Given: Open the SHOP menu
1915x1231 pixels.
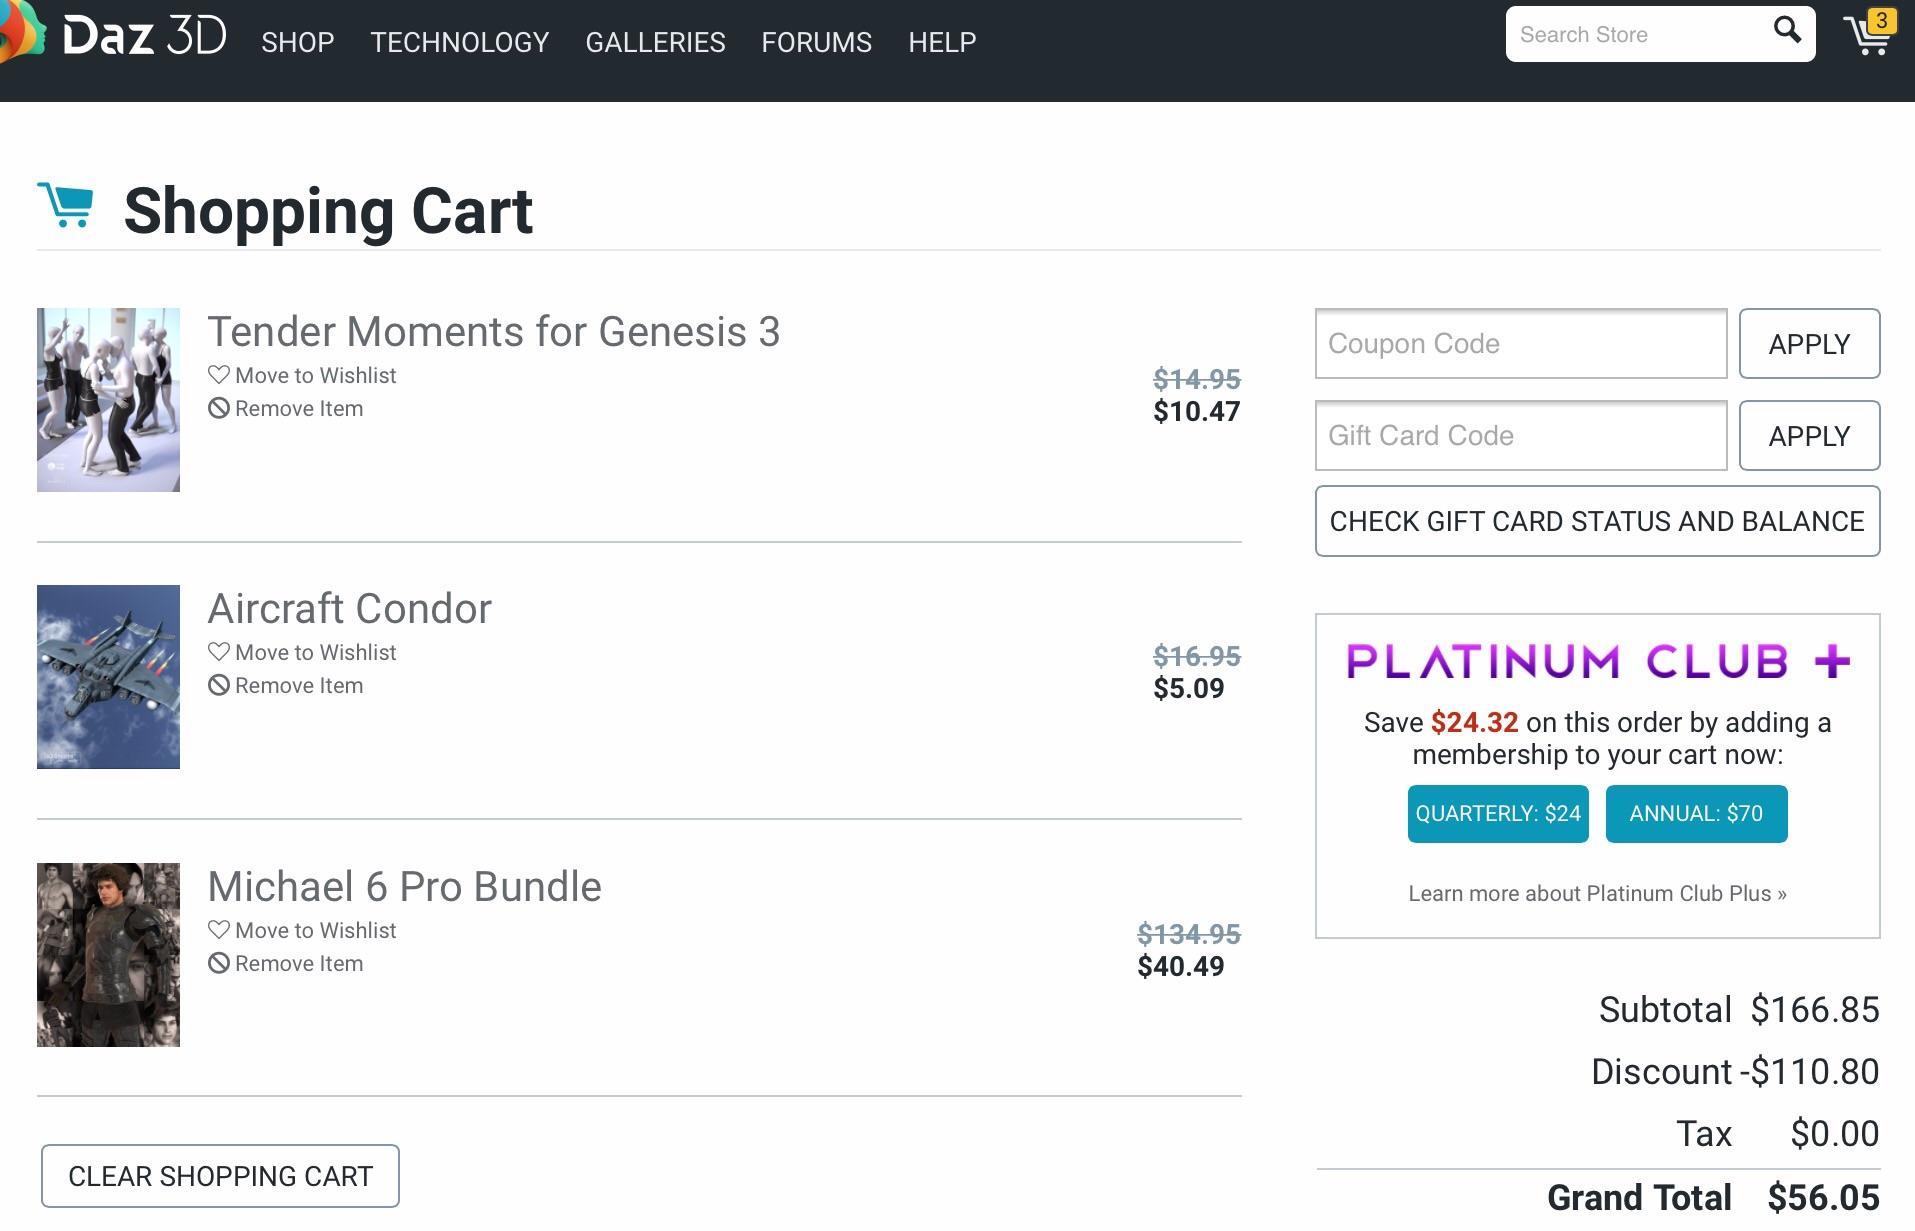Looking at the screenshot, I should click(x=297, y=42).
